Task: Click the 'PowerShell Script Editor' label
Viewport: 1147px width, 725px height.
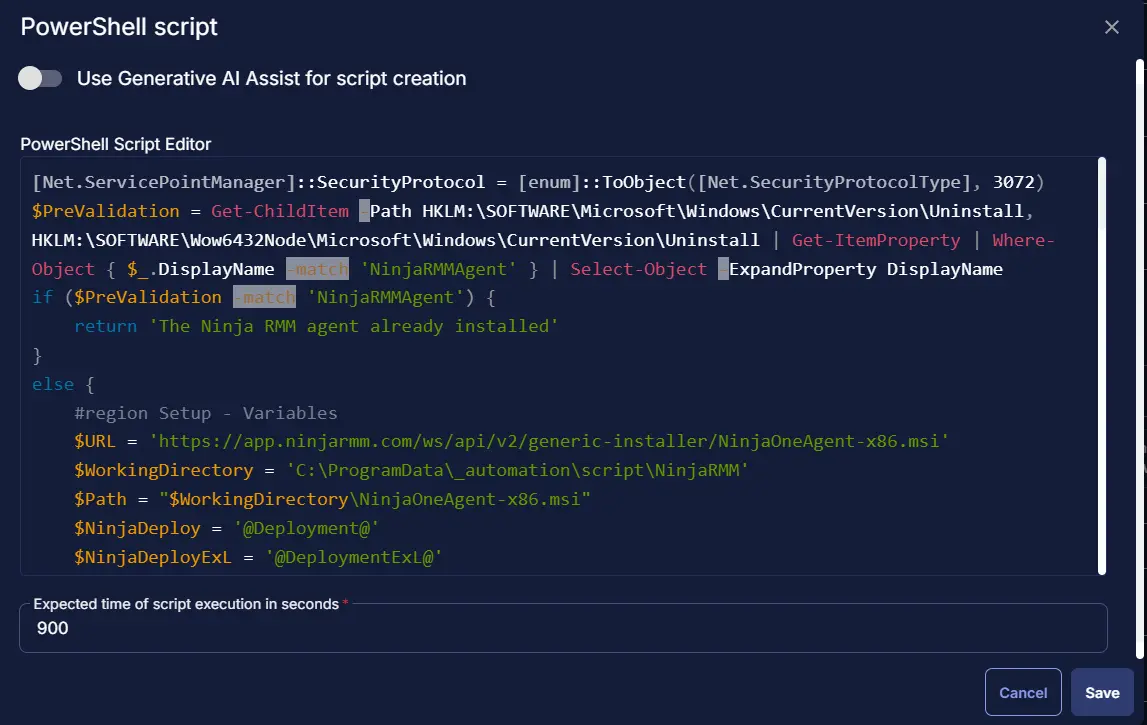Action: (116, 144)
